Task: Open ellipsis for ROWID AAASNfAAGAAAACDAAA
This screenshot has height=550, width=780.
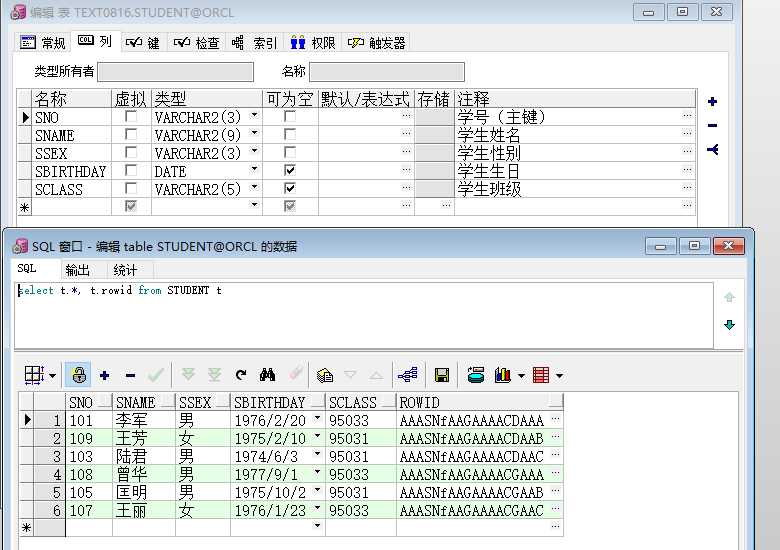Action: point(556,420)
